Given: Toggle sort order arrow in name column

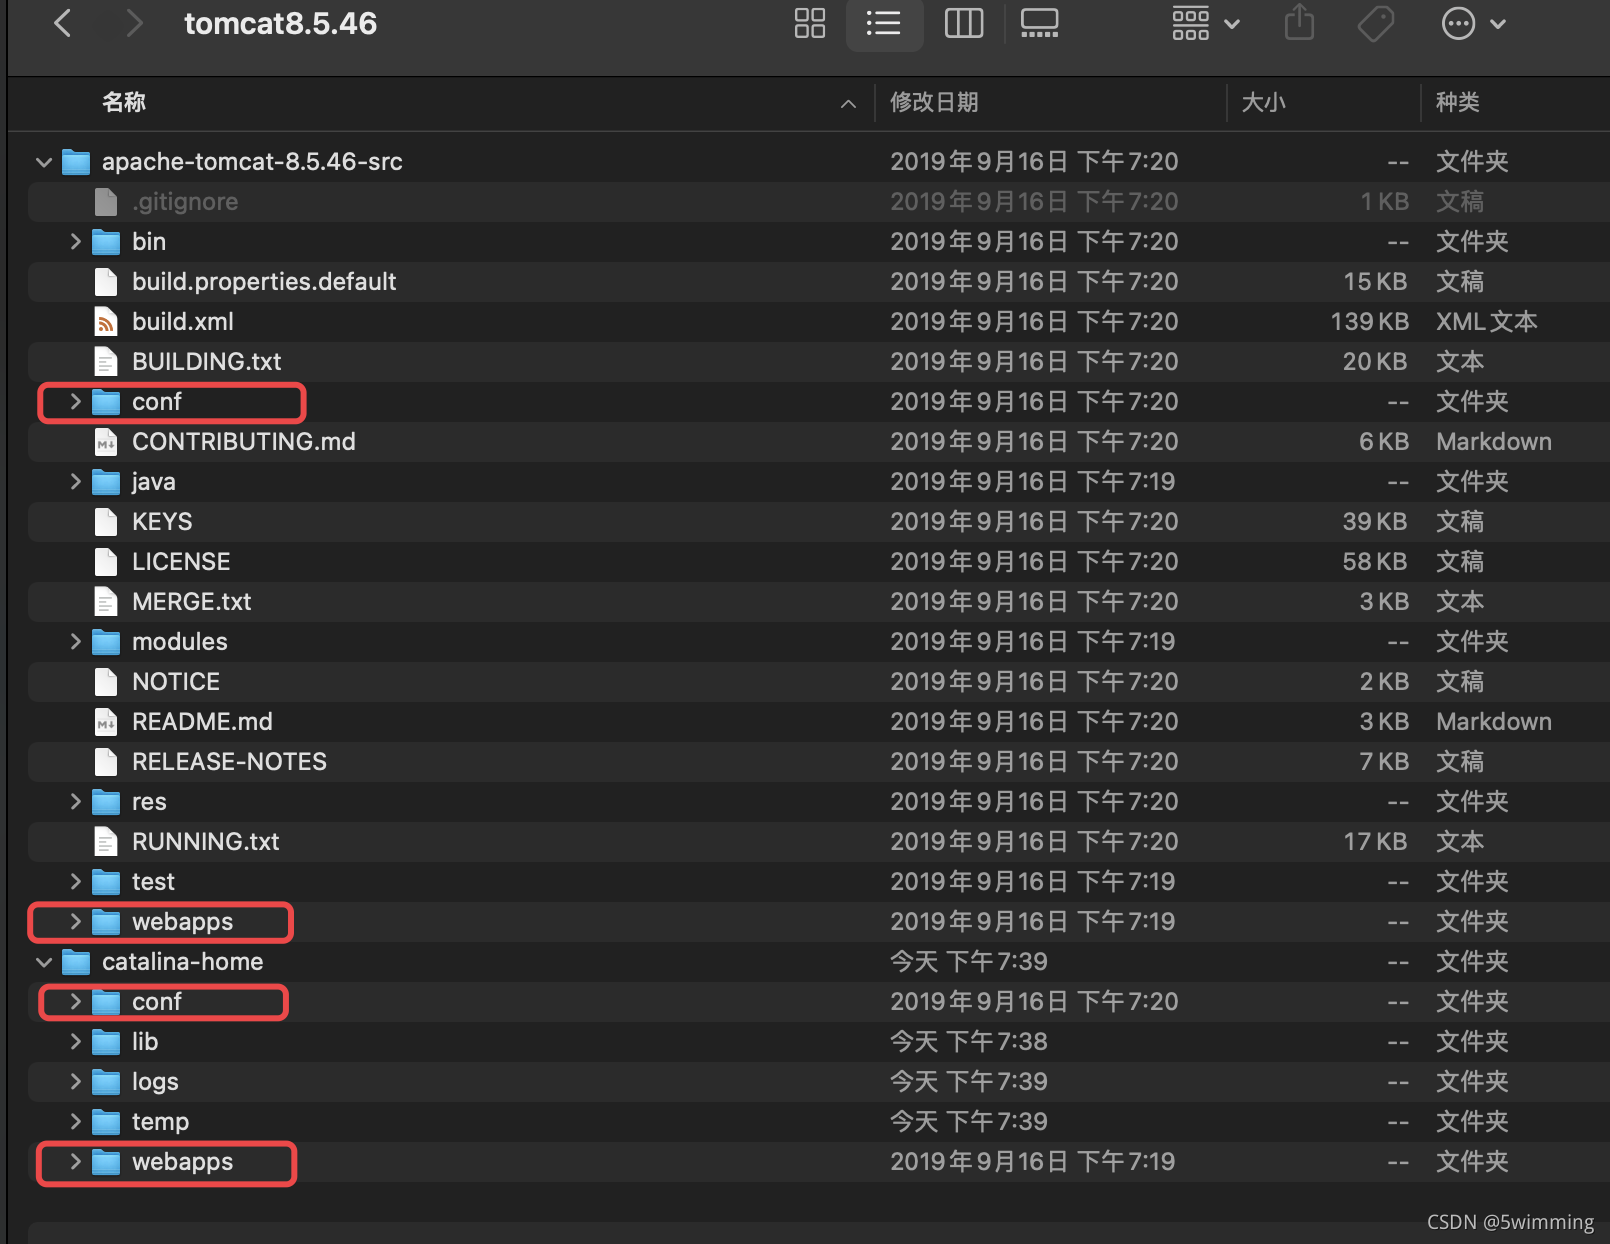Looking at the screenshot, I should tap(848, 103).
